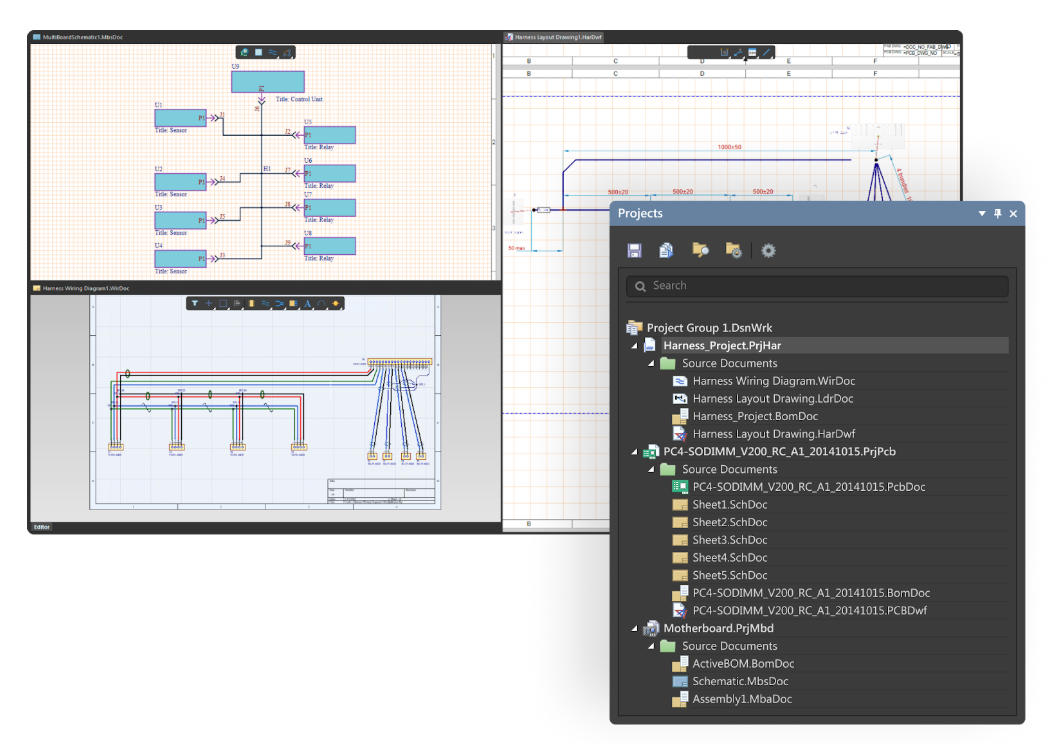1056x744 pixels.
Task: Click the Save icon in Projects panel
Action: (x=634, y=250)
